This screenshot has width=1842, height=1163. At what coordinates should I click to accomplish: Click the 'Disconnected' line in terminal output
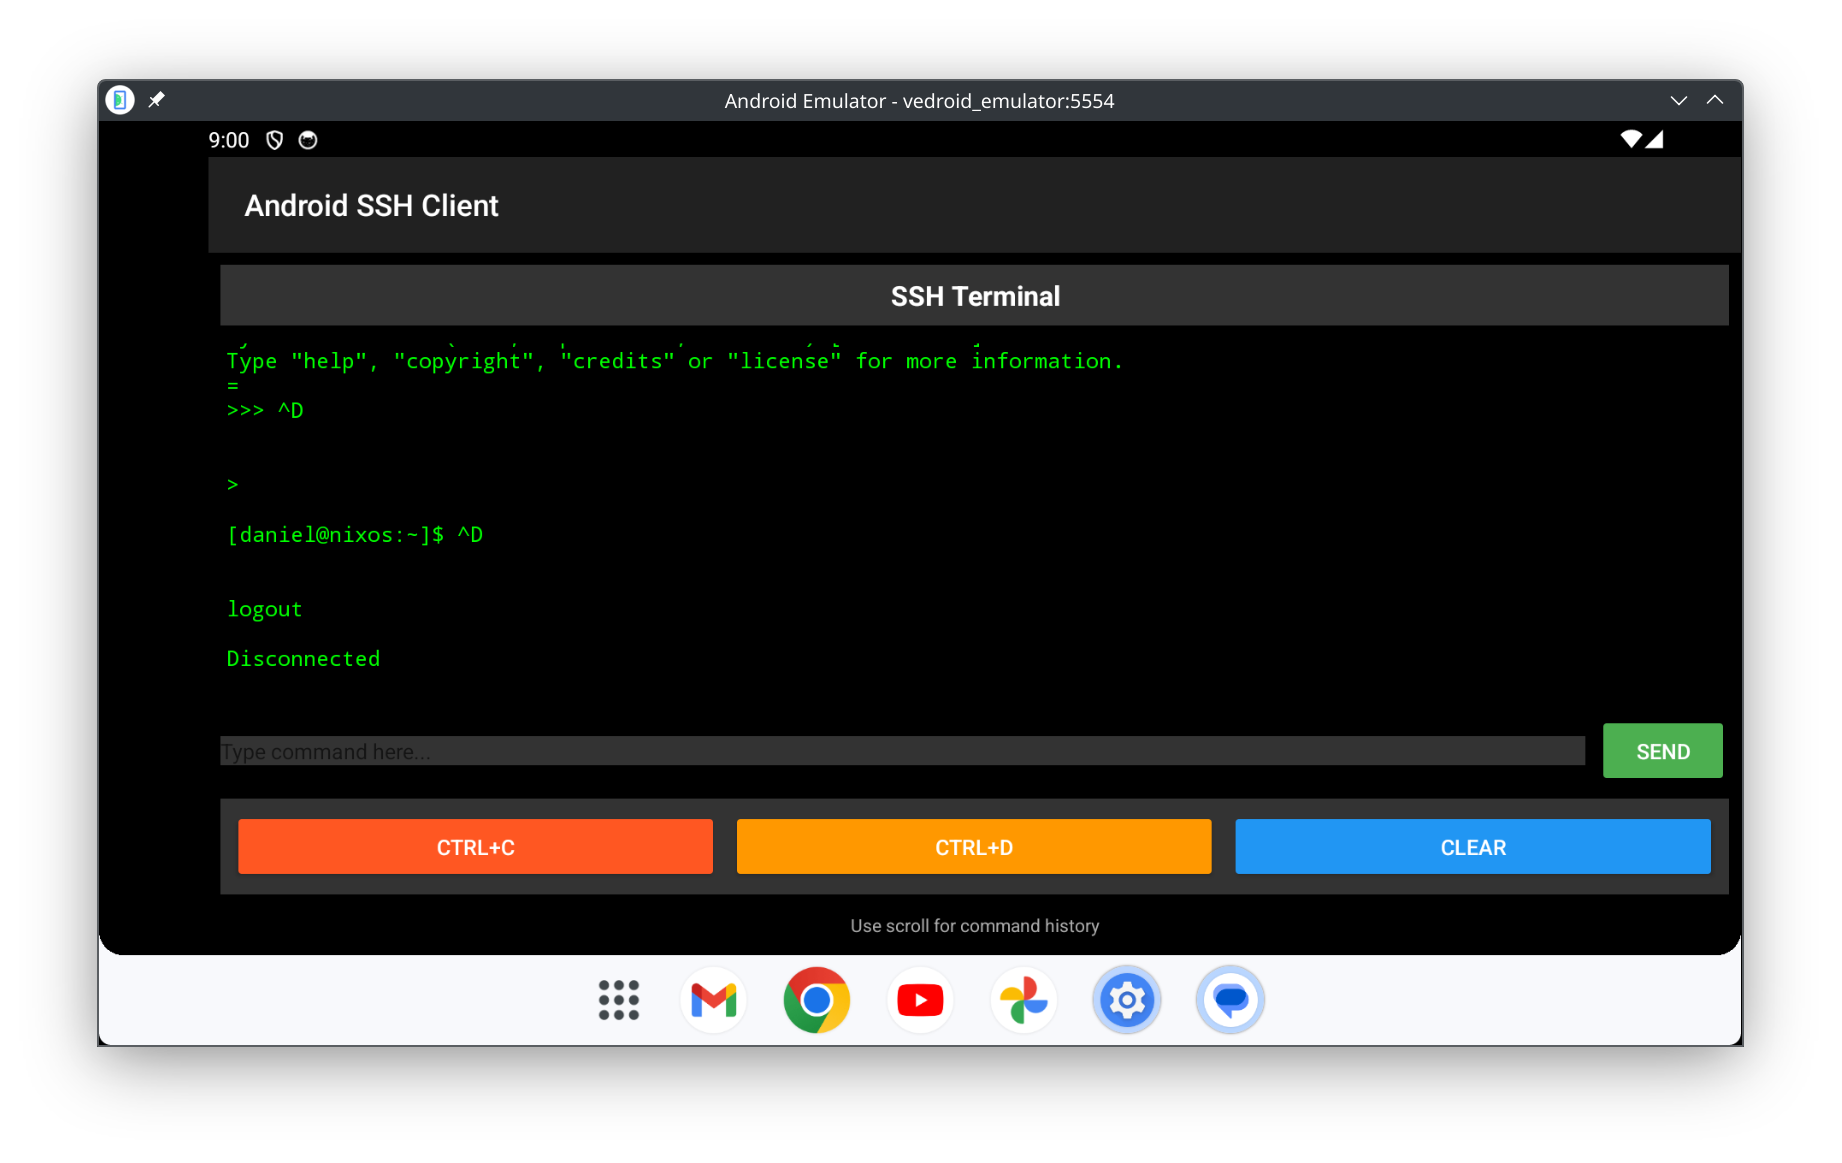coord(303,659)
